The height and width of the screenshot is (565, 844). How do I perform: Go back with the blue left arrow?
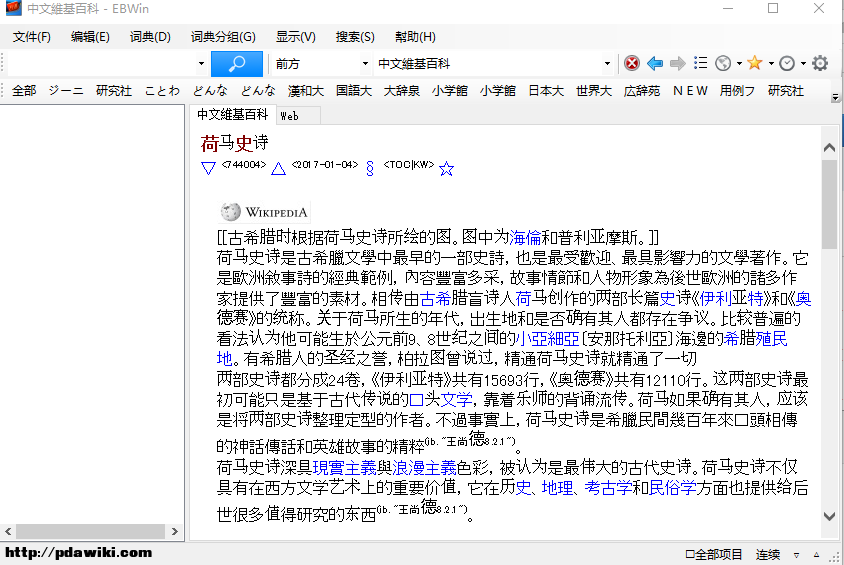(655, 63)
